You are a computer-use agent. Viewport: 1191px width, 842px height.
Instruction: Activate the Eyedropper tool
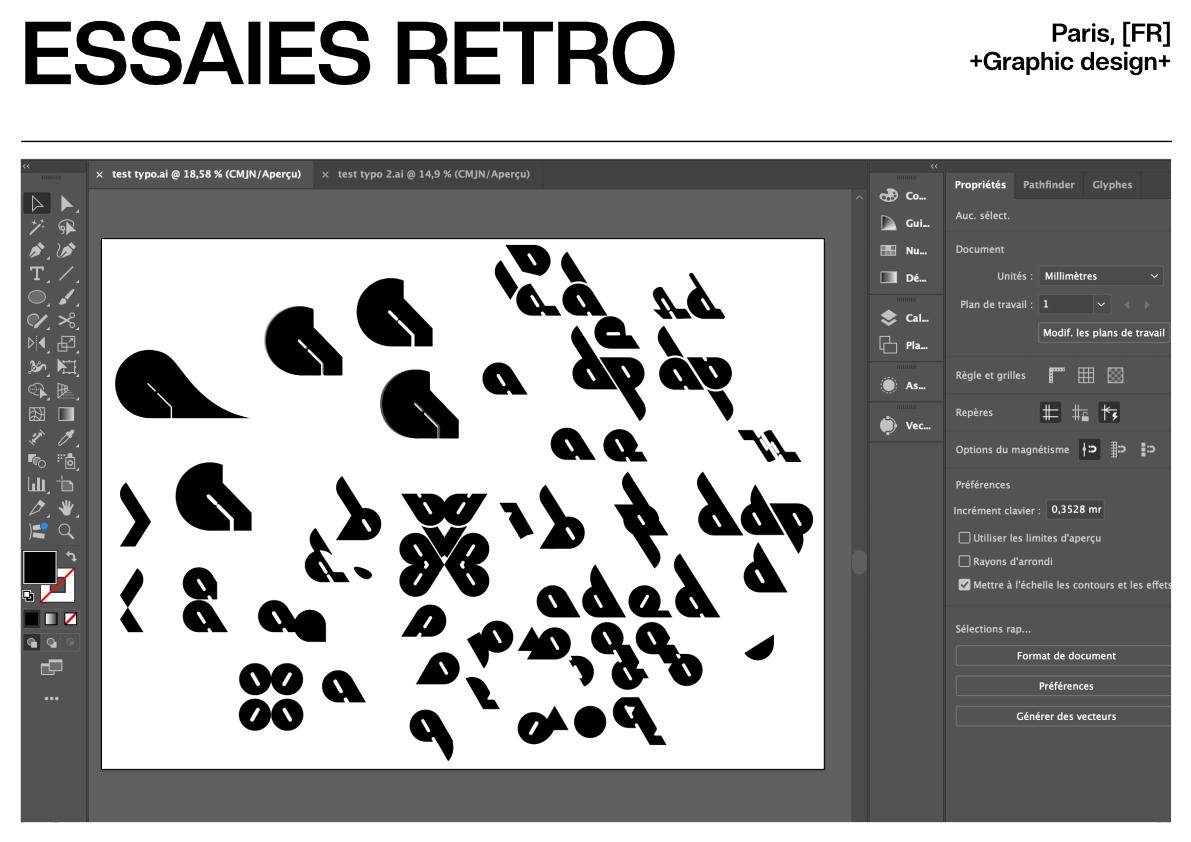[x=67, y=437]
